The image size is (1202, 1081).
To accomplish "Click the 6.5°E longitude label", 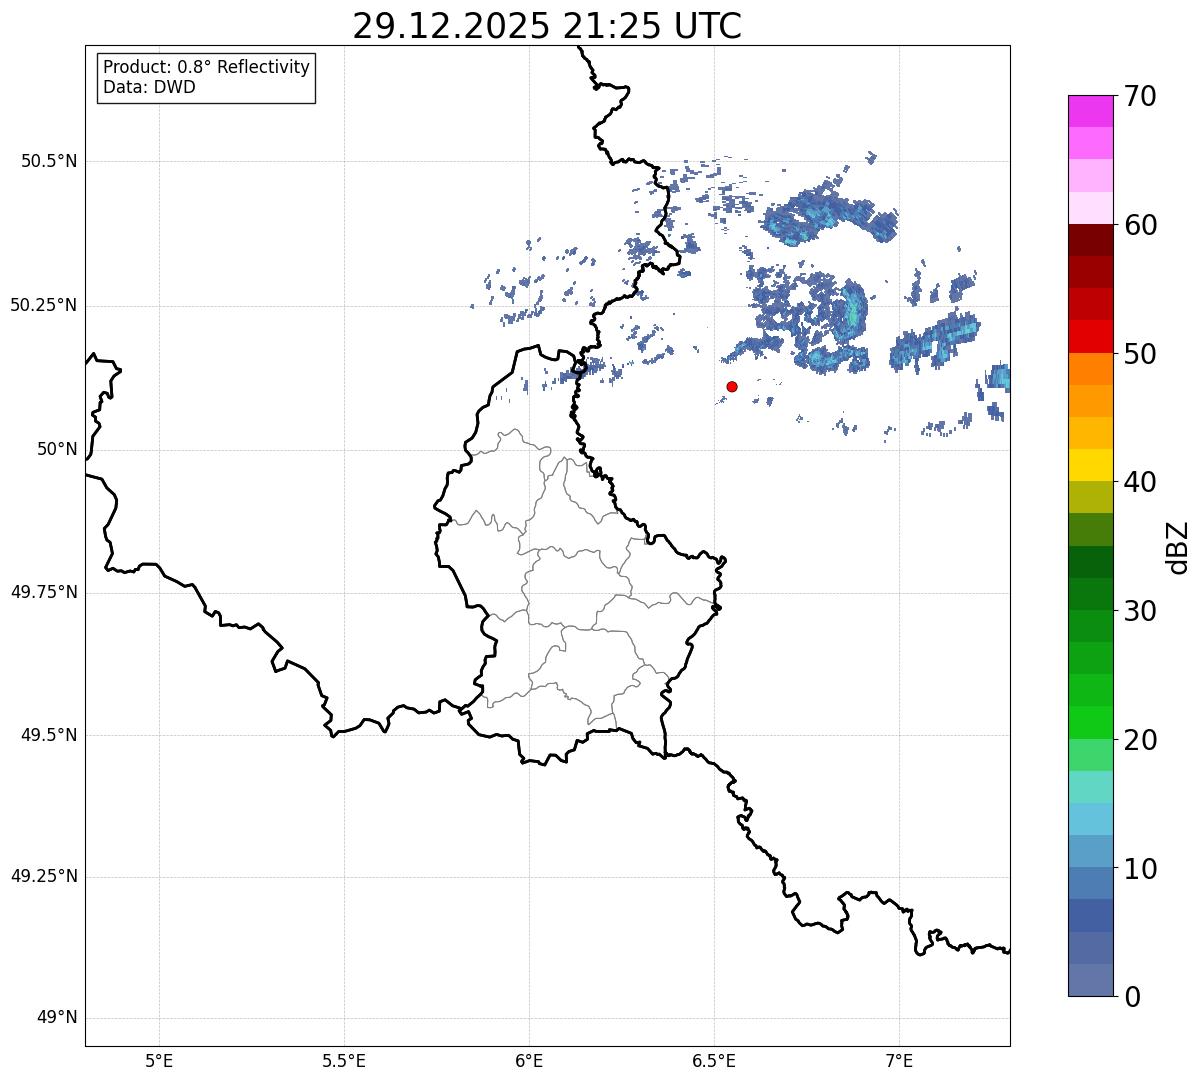I will tap(714, 1060).
